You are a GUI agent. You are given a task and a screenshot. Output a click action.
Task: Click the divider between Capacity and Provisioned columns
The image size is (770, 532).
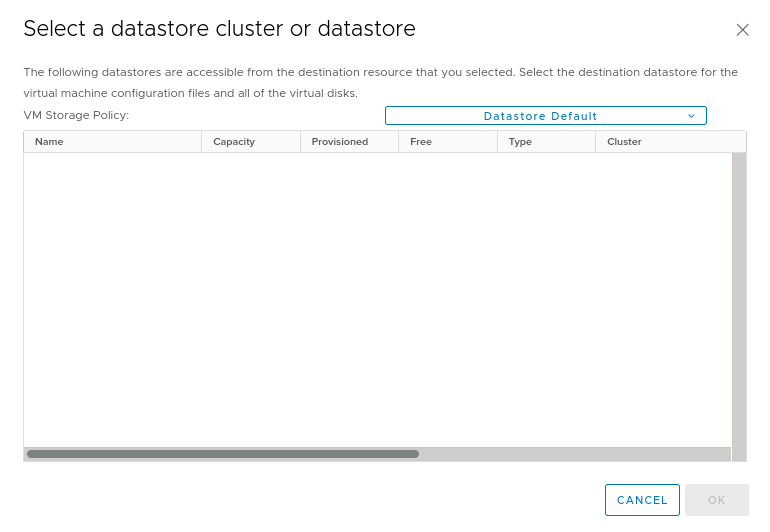300,142
